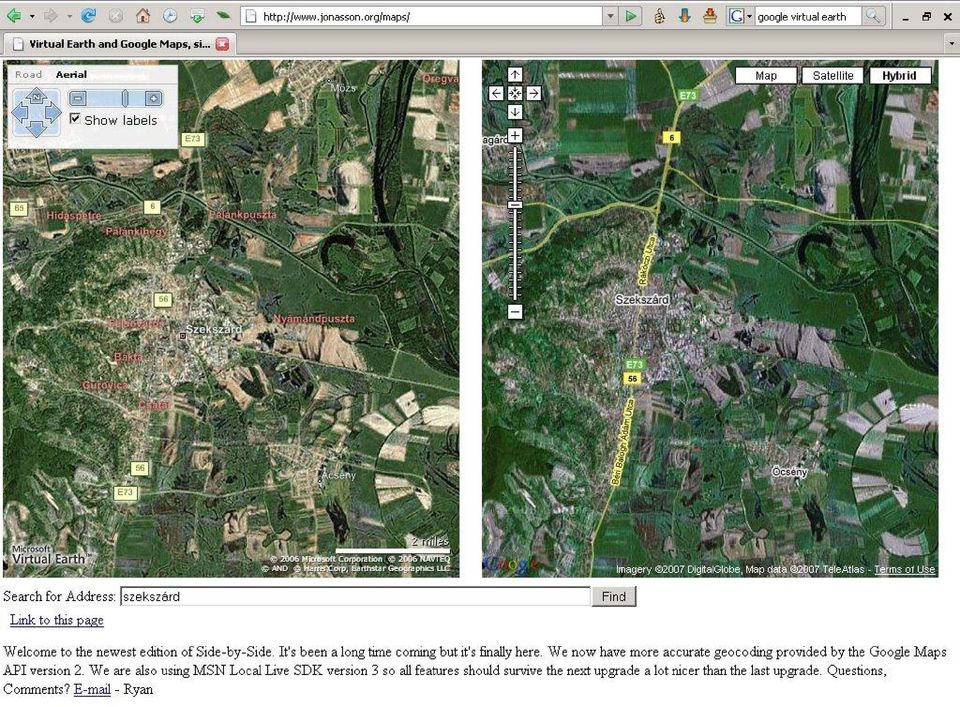Click Hidaspetre label on Virtual Earth map
The width and height of the screenshot is (960, 707).
(x=74, y=215)
